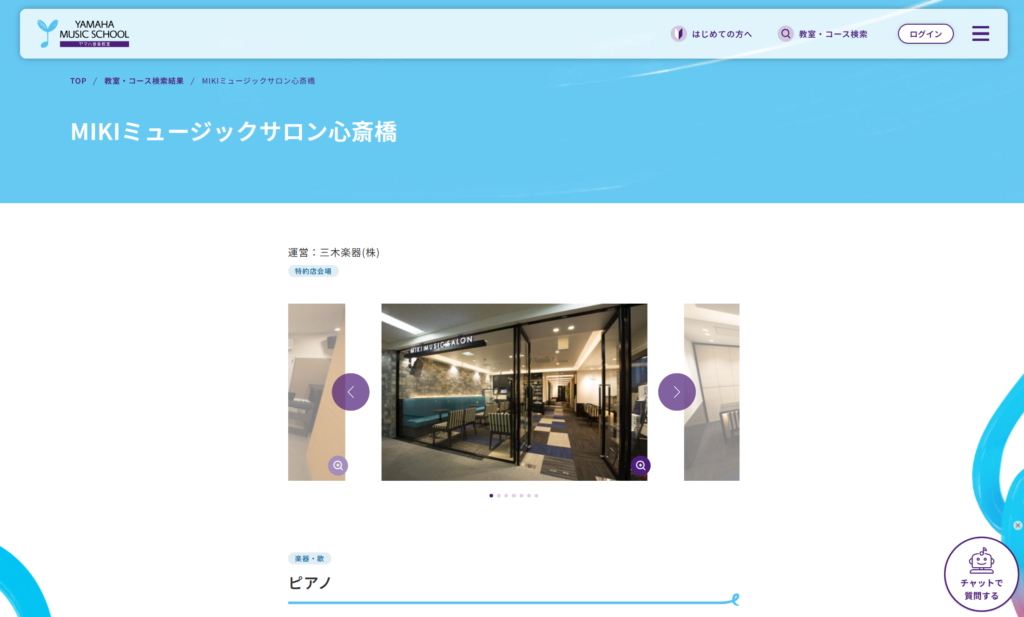Open the hamburger menu icon

tap(980, 34)
